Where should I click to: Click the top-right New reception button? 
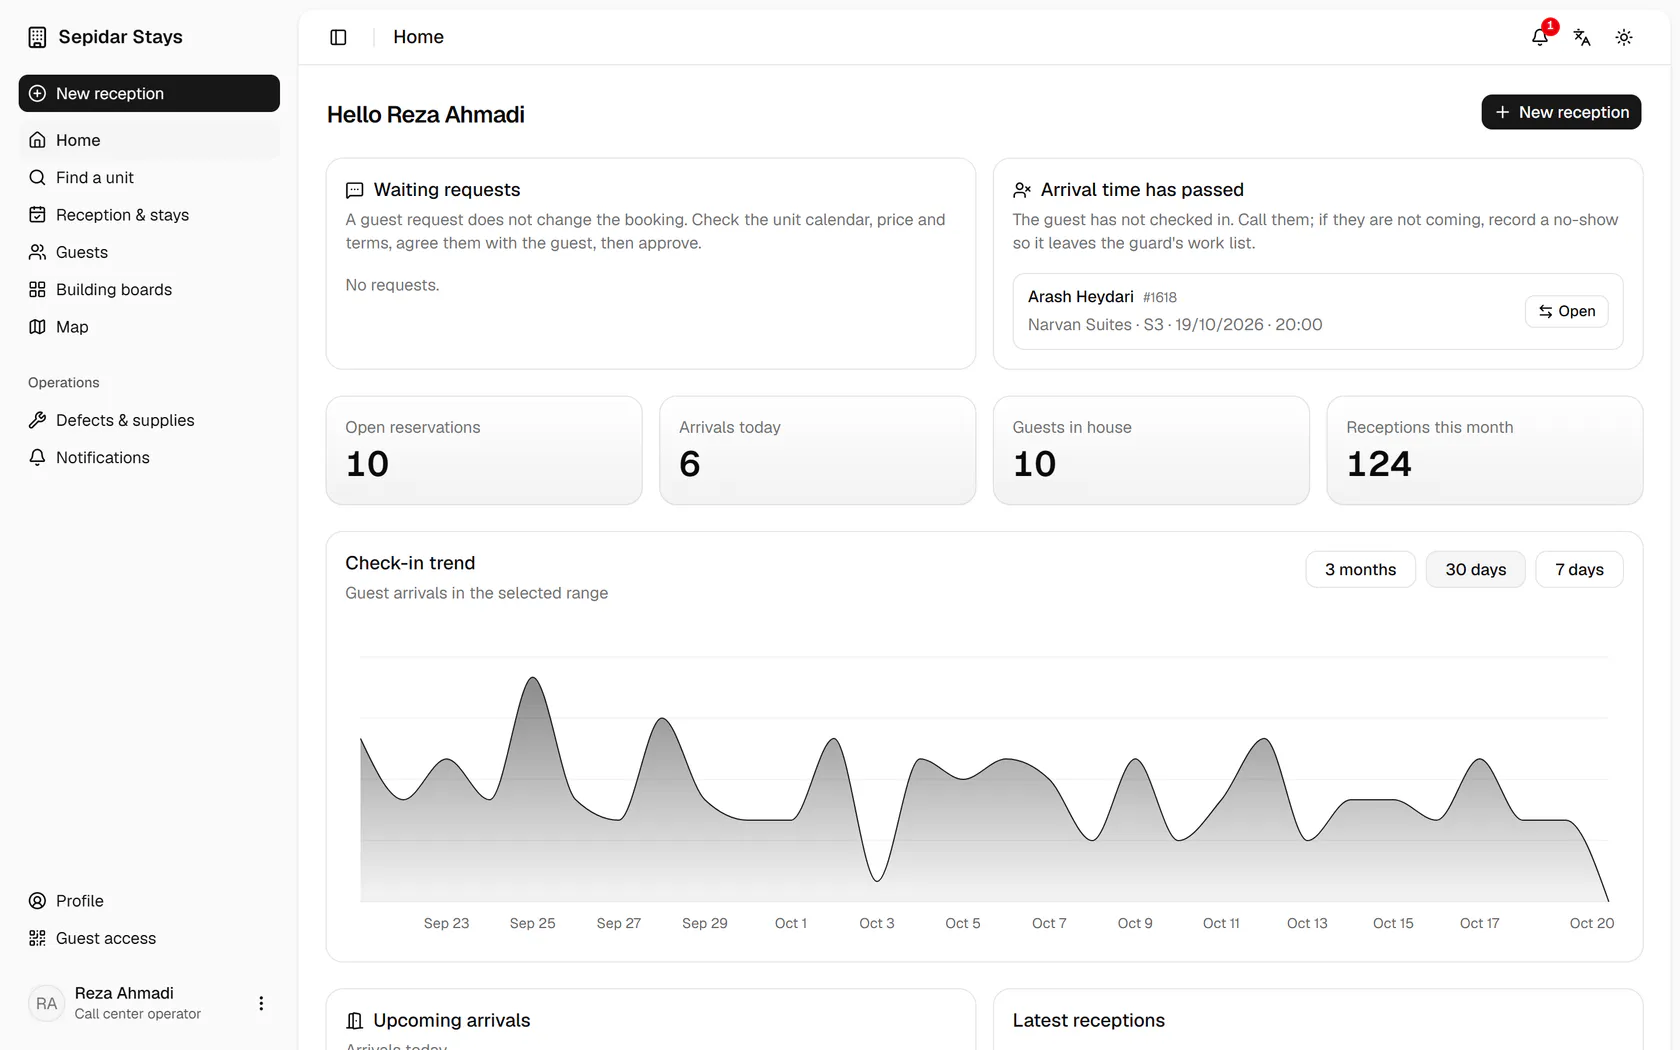coord(1561,112)
